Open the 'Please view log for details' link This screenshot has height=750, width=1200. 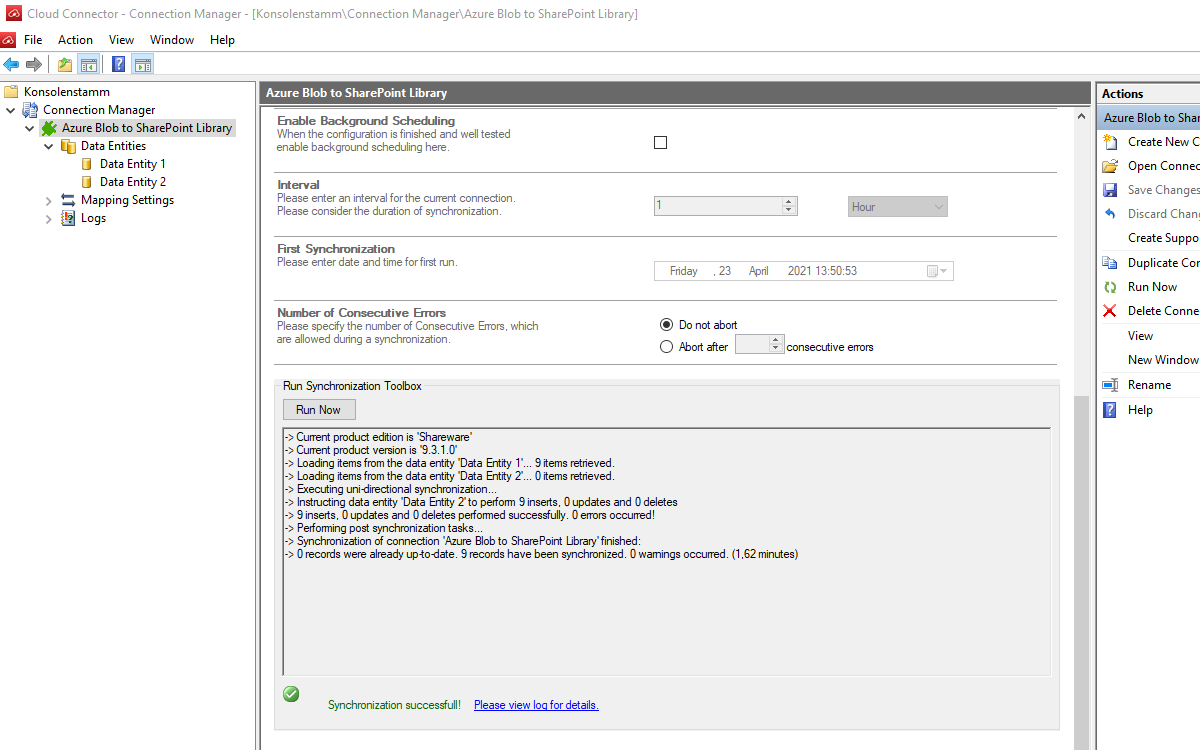pos(536,705)
